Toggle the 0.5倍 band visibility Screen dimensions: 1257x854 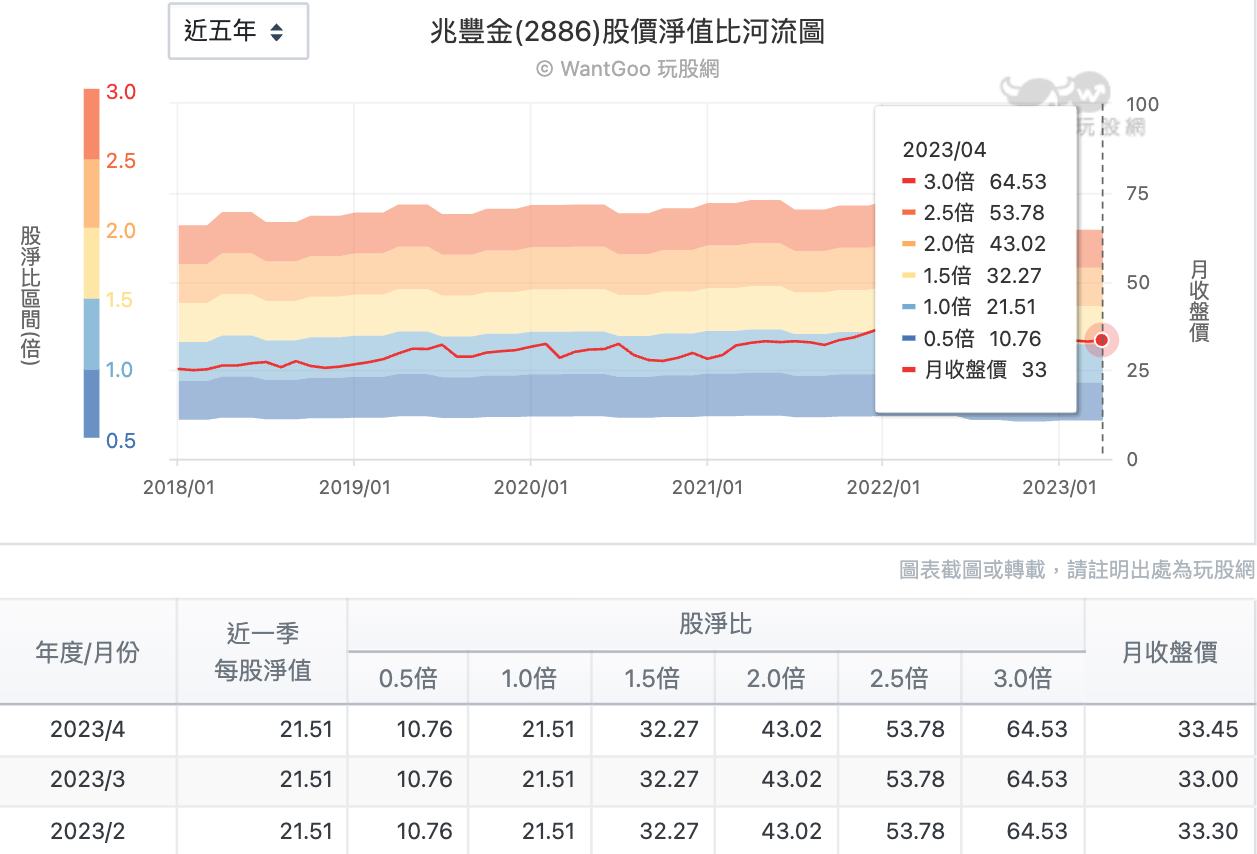950,338
